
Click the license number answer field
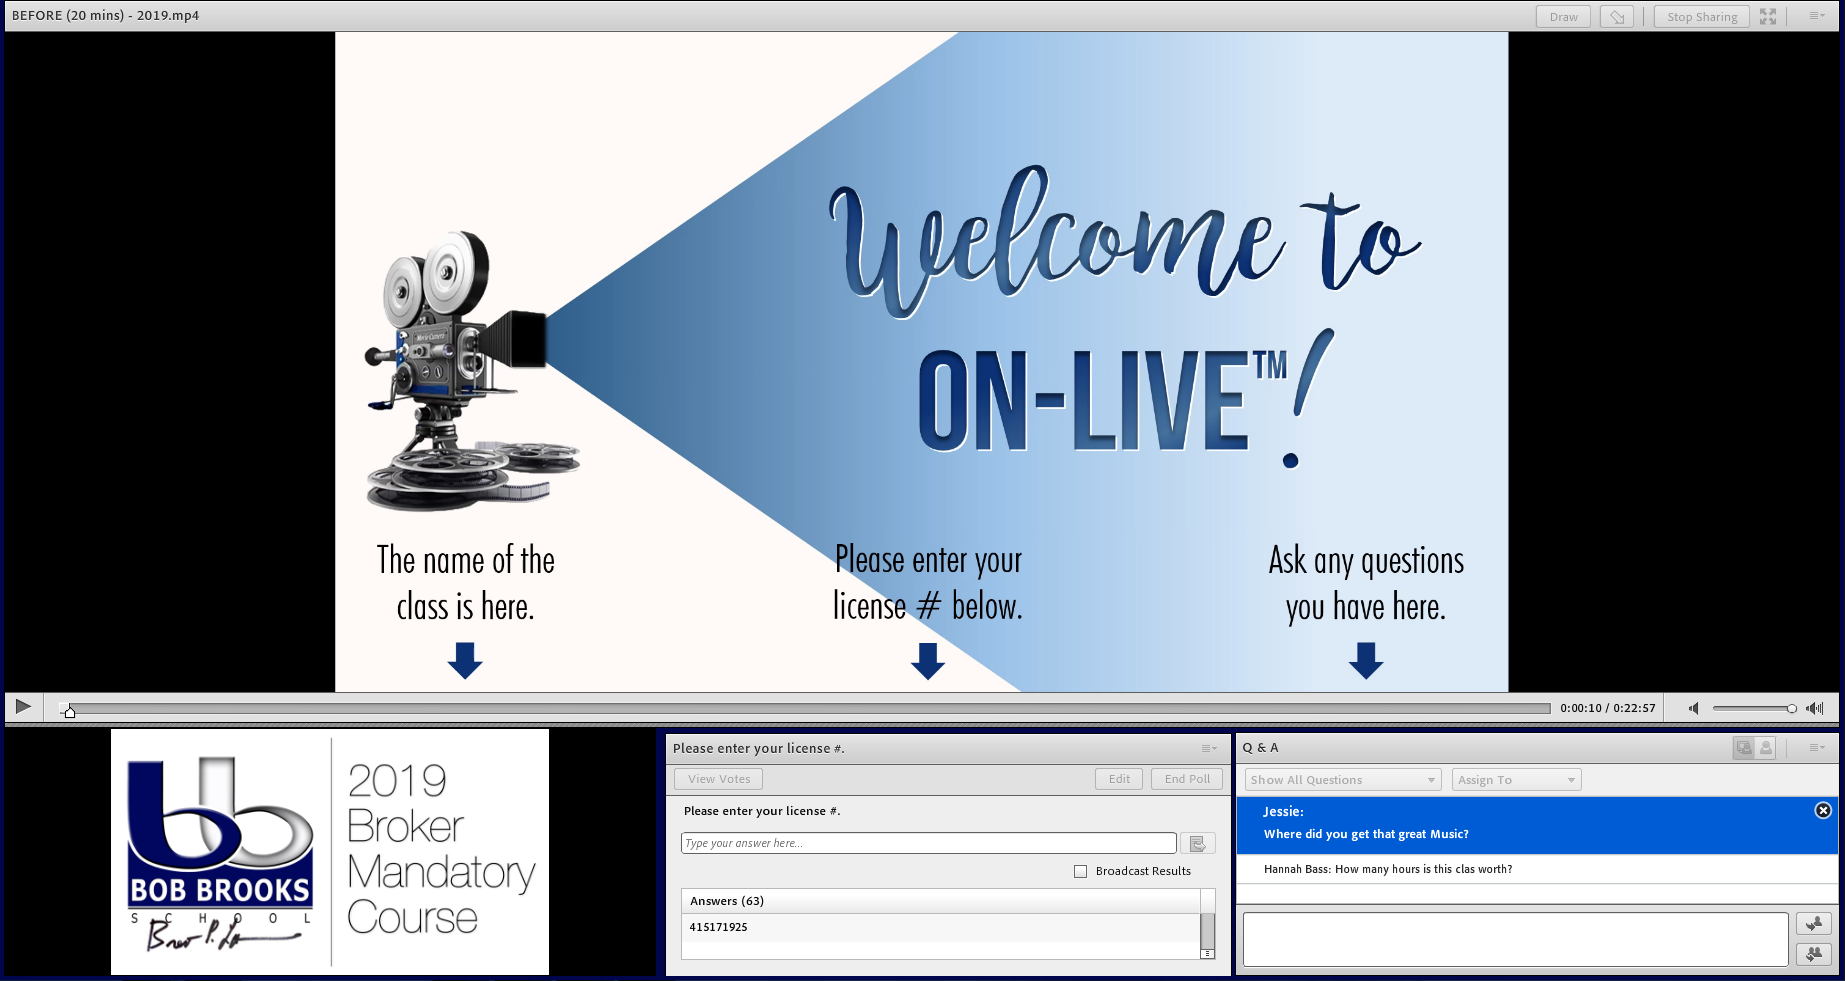pyautogui.click(x=928, y=843)
